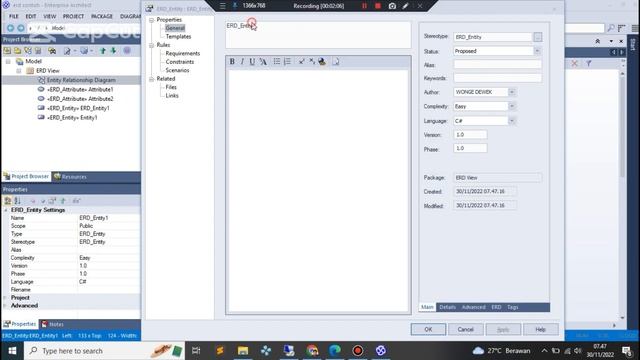Click filter funnel icon in right panel

click(589, 63)
